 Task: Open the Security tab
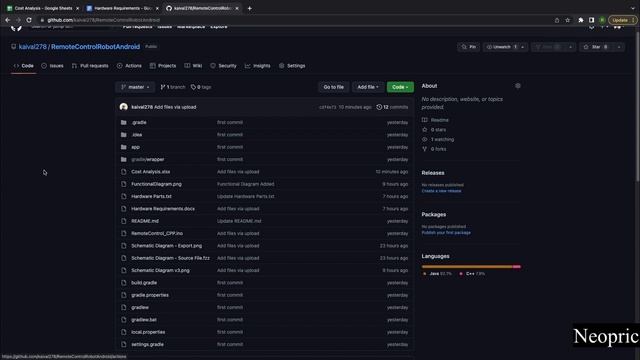click(x=223, y=66)
